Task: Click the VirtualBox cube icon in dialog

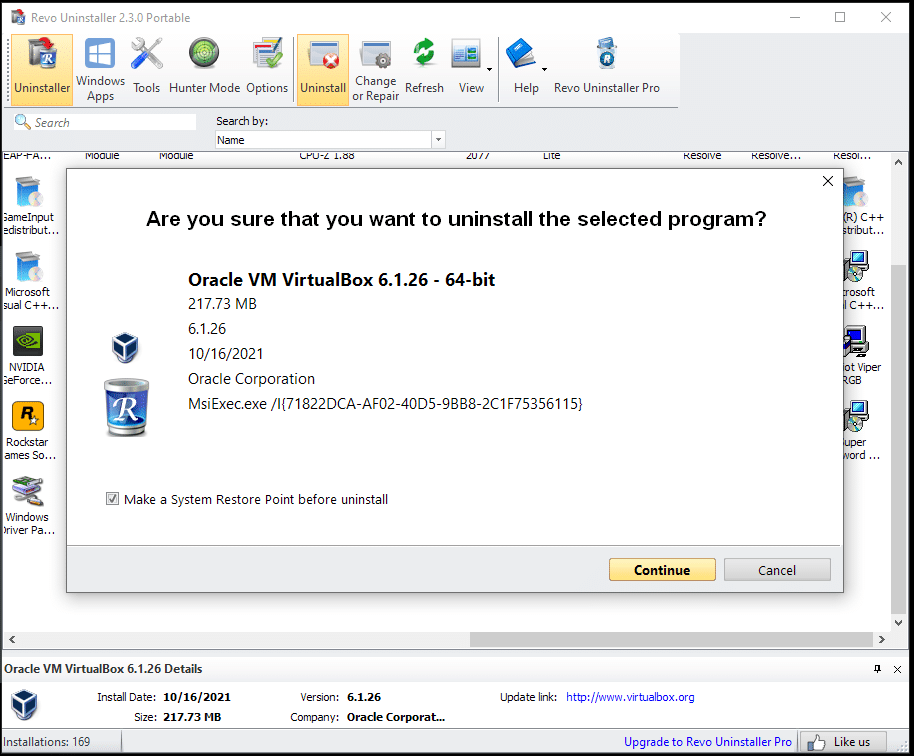Action: [125, 347]
